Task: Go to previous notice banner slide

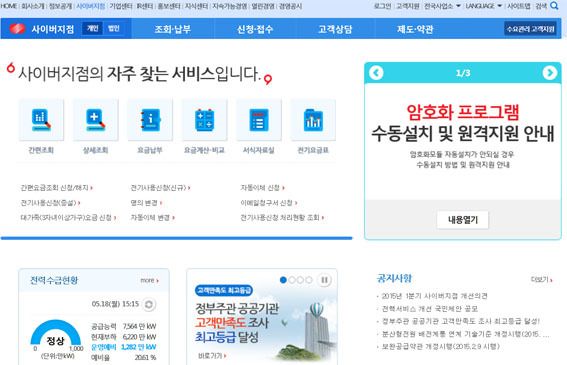Action: [x=376, y=73]
